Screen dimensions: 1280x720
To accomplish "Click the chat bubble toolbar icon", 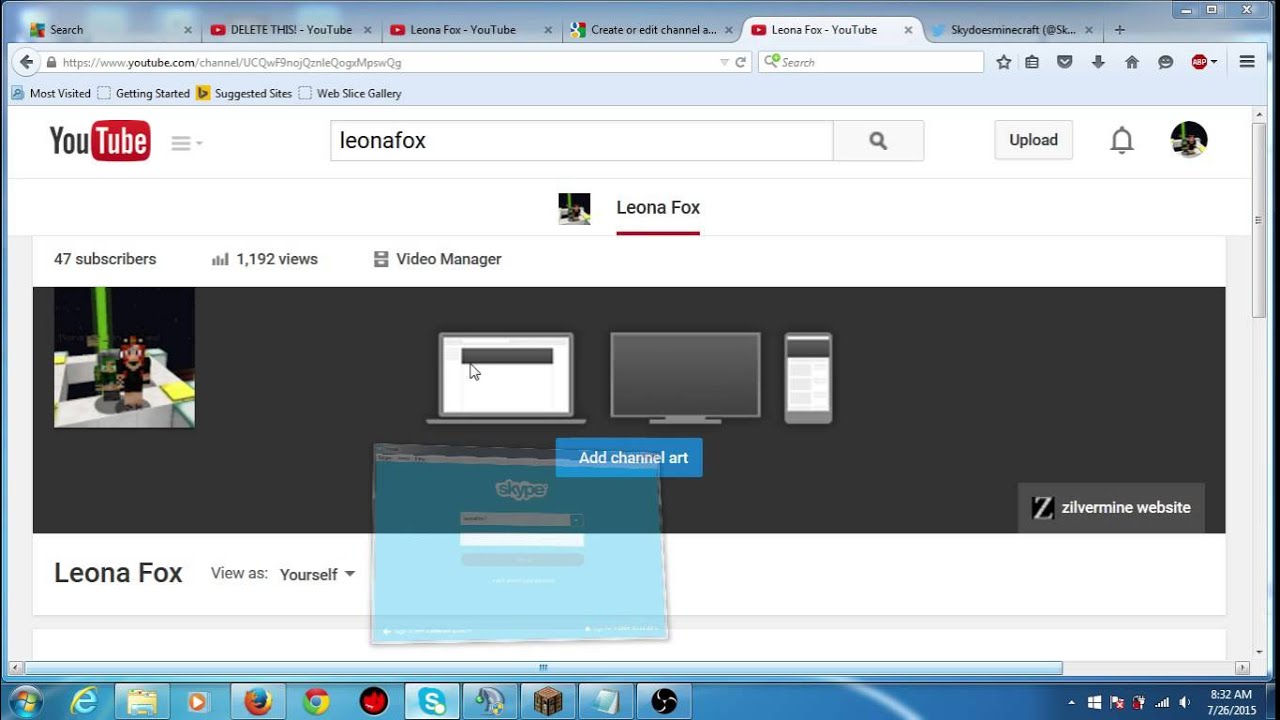I will pyautogui.click(x=1165, y=62).
